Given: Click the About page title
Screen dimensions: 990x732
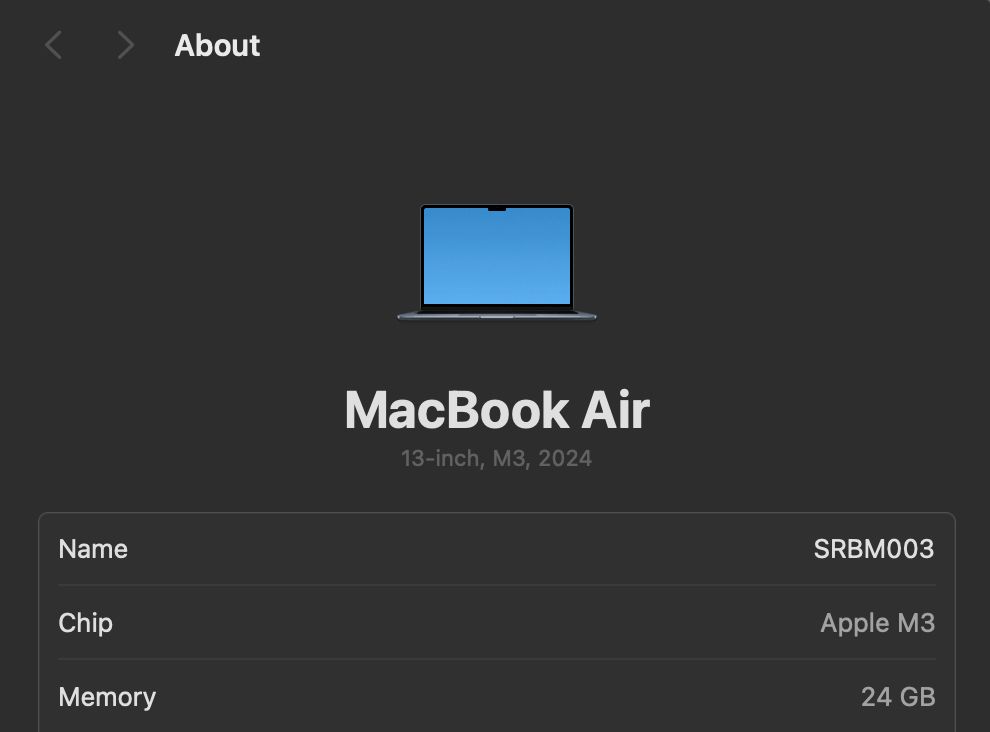Looking at the screenshot, I should pos(217,45).
